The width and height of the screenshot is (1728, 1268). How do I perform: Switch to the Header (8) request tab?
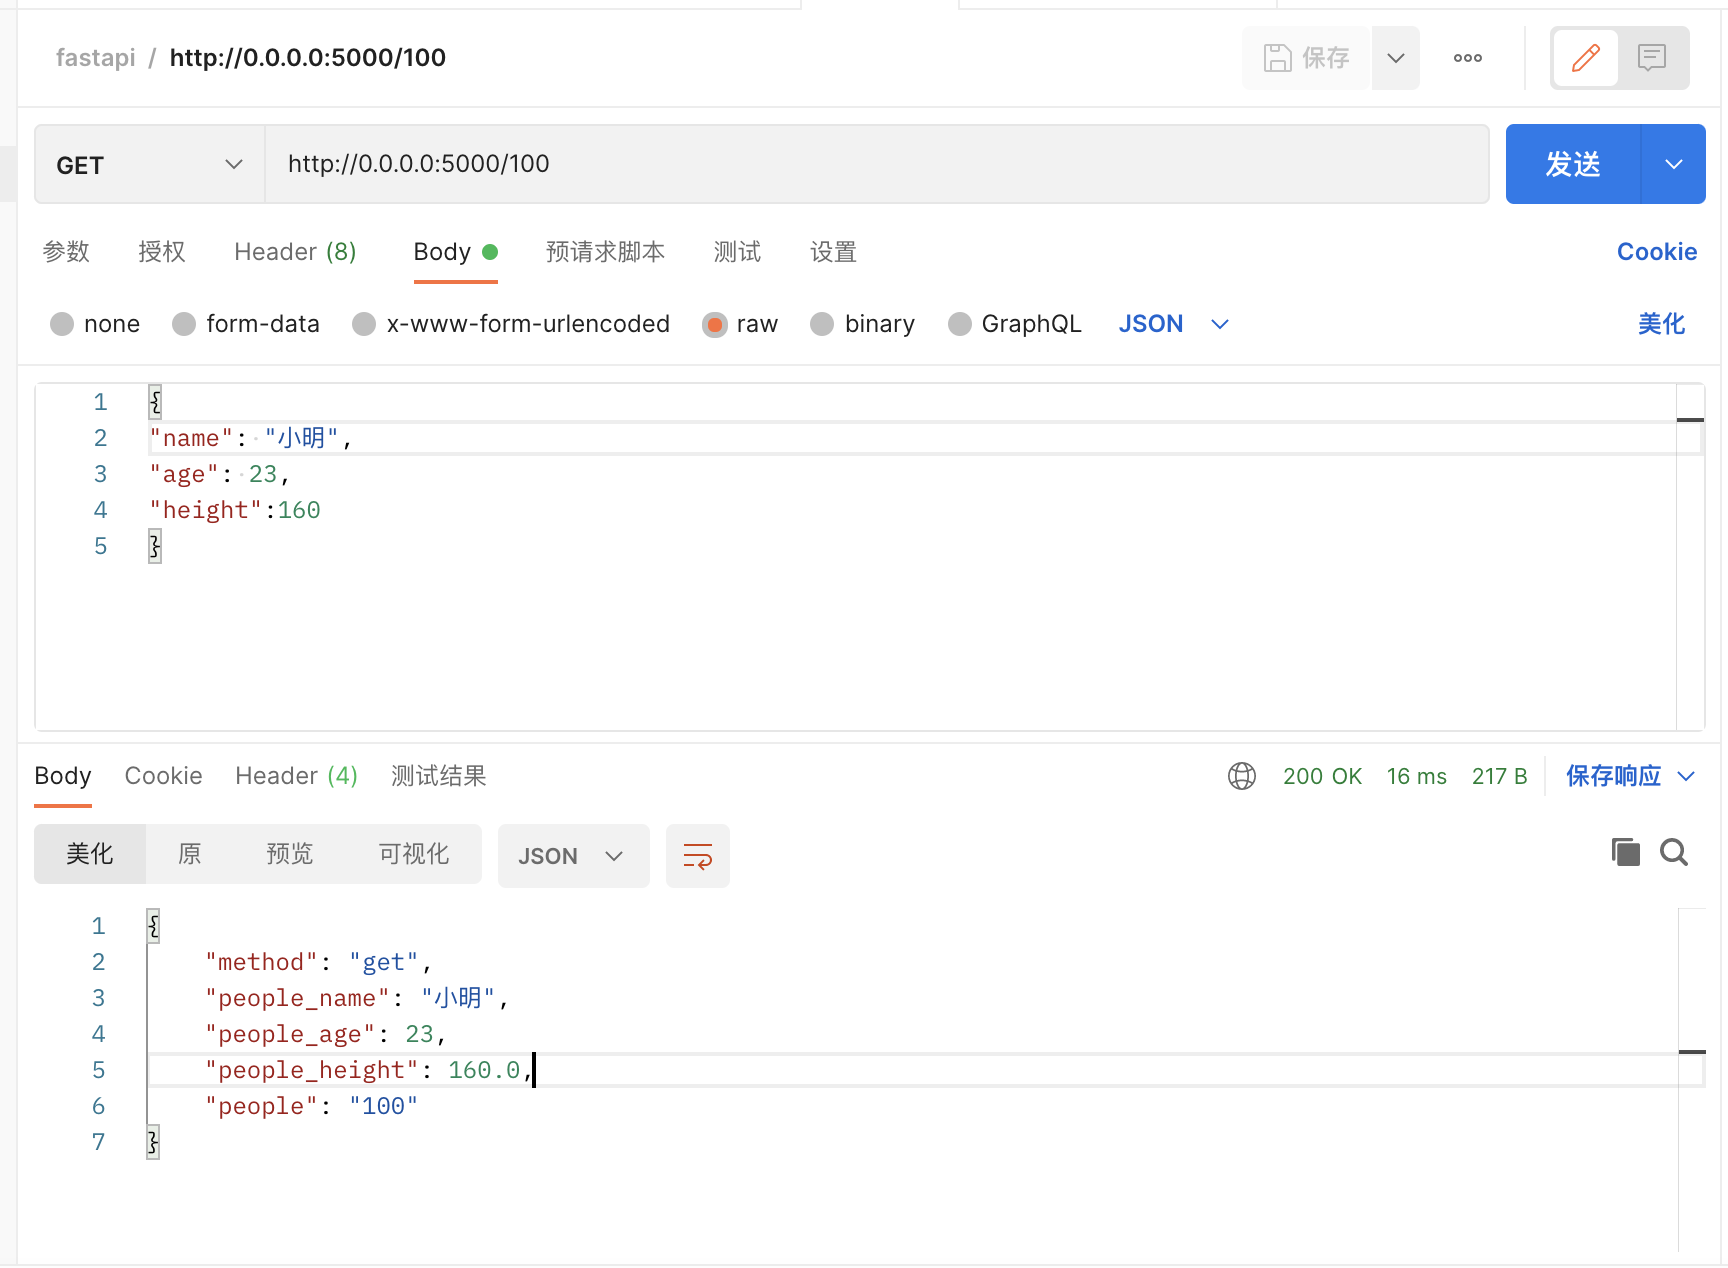295,252
